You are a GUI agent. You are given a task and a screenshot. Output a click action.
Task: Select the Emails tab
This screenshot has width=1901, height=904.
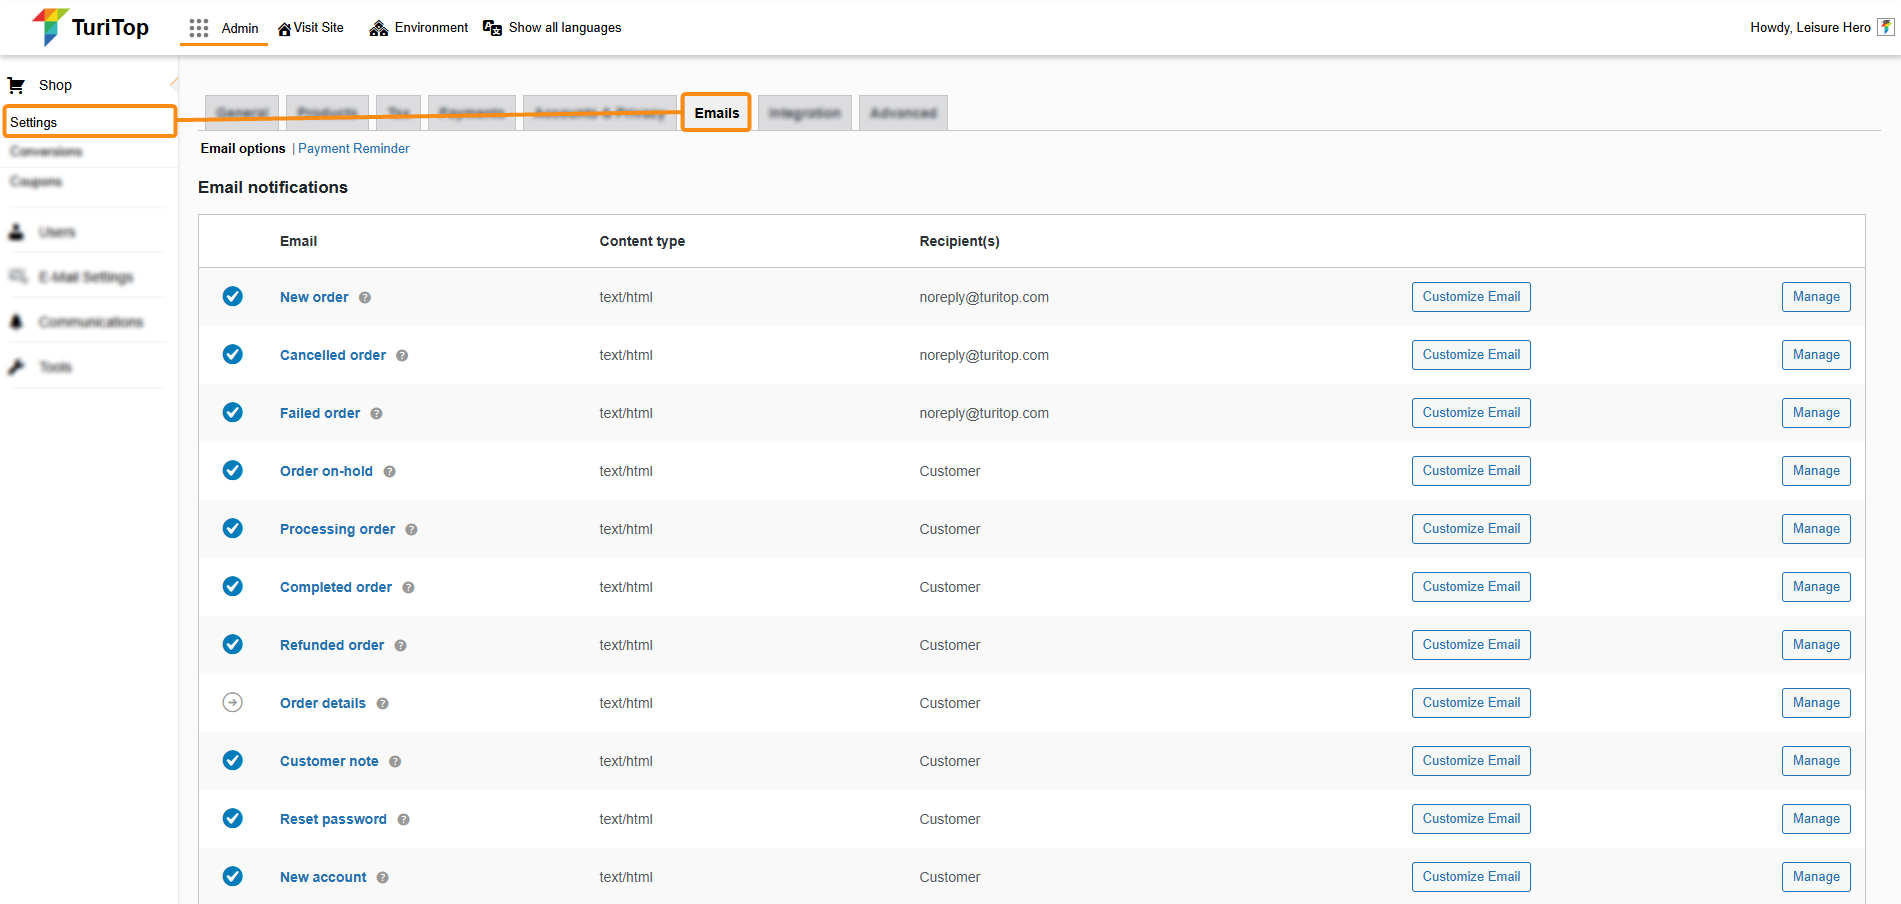click(x=716, y=113)
